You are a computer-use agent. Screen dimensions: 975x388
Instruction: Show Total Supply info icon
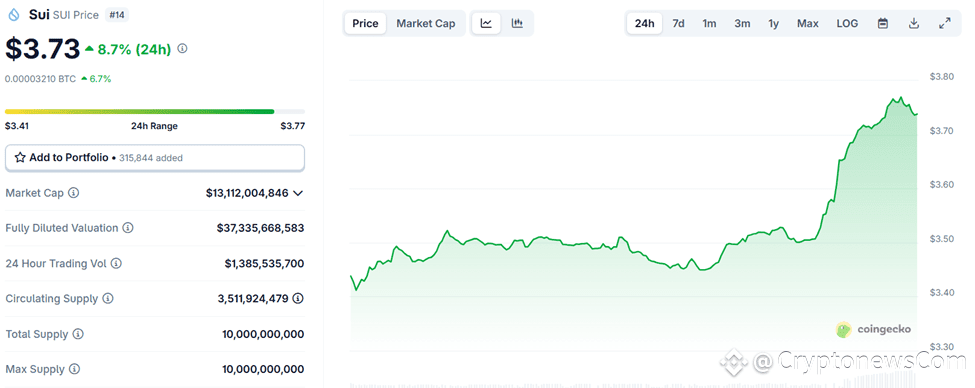pyautogui.click(x=78, y=335)
